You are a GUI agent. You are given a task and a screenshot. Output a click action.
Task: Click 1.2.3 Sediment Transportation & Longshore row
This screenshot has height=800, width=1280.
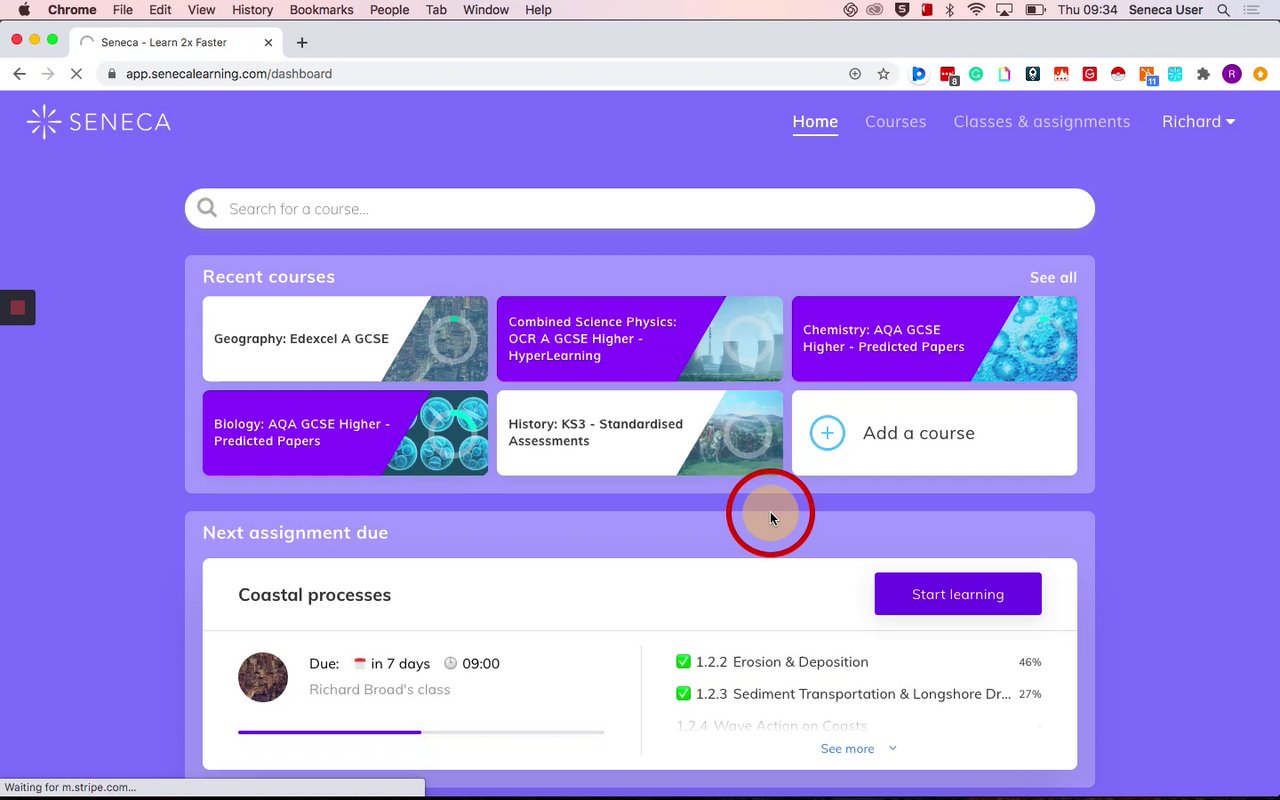point(859,694)
